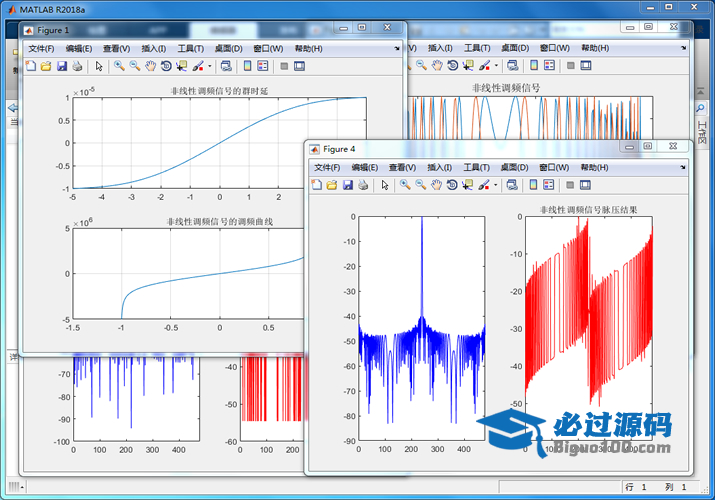Click Open File icon in Figure 4 toolbar
The width and height of the screenshot is (715, 500).
pos(332,185)
